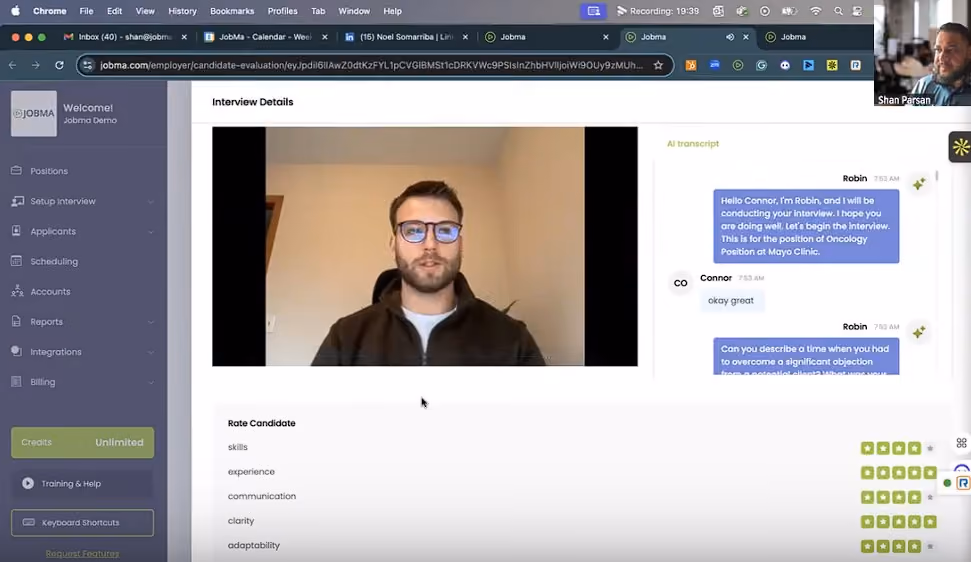Click the Accounts sidebar icon
971x562 pixels.
(17, 291)
